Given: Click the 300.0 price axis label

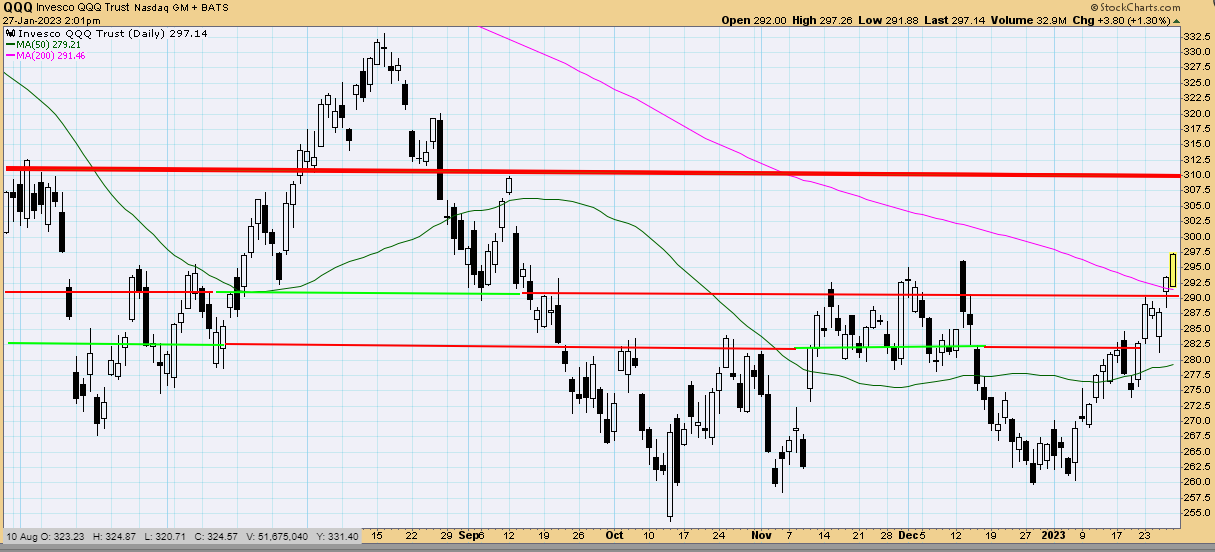Looking at the screenshot, I should tap(1197, 236).
